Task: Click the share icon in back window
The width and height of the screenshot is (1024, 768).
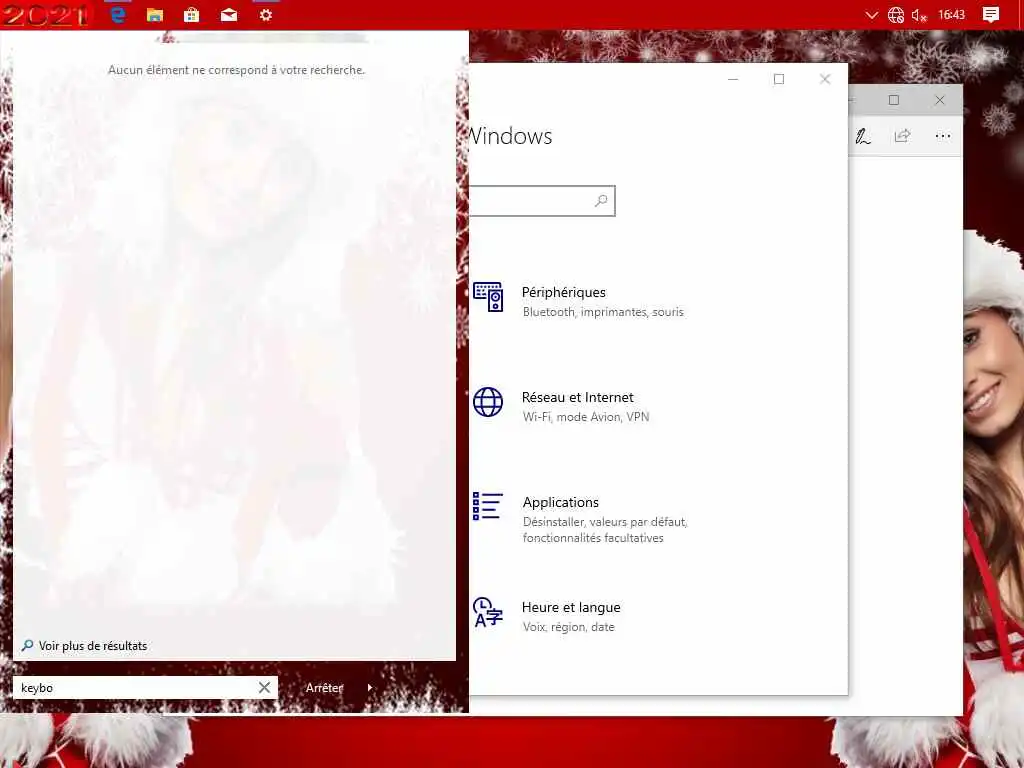Action: coord(902,136)
